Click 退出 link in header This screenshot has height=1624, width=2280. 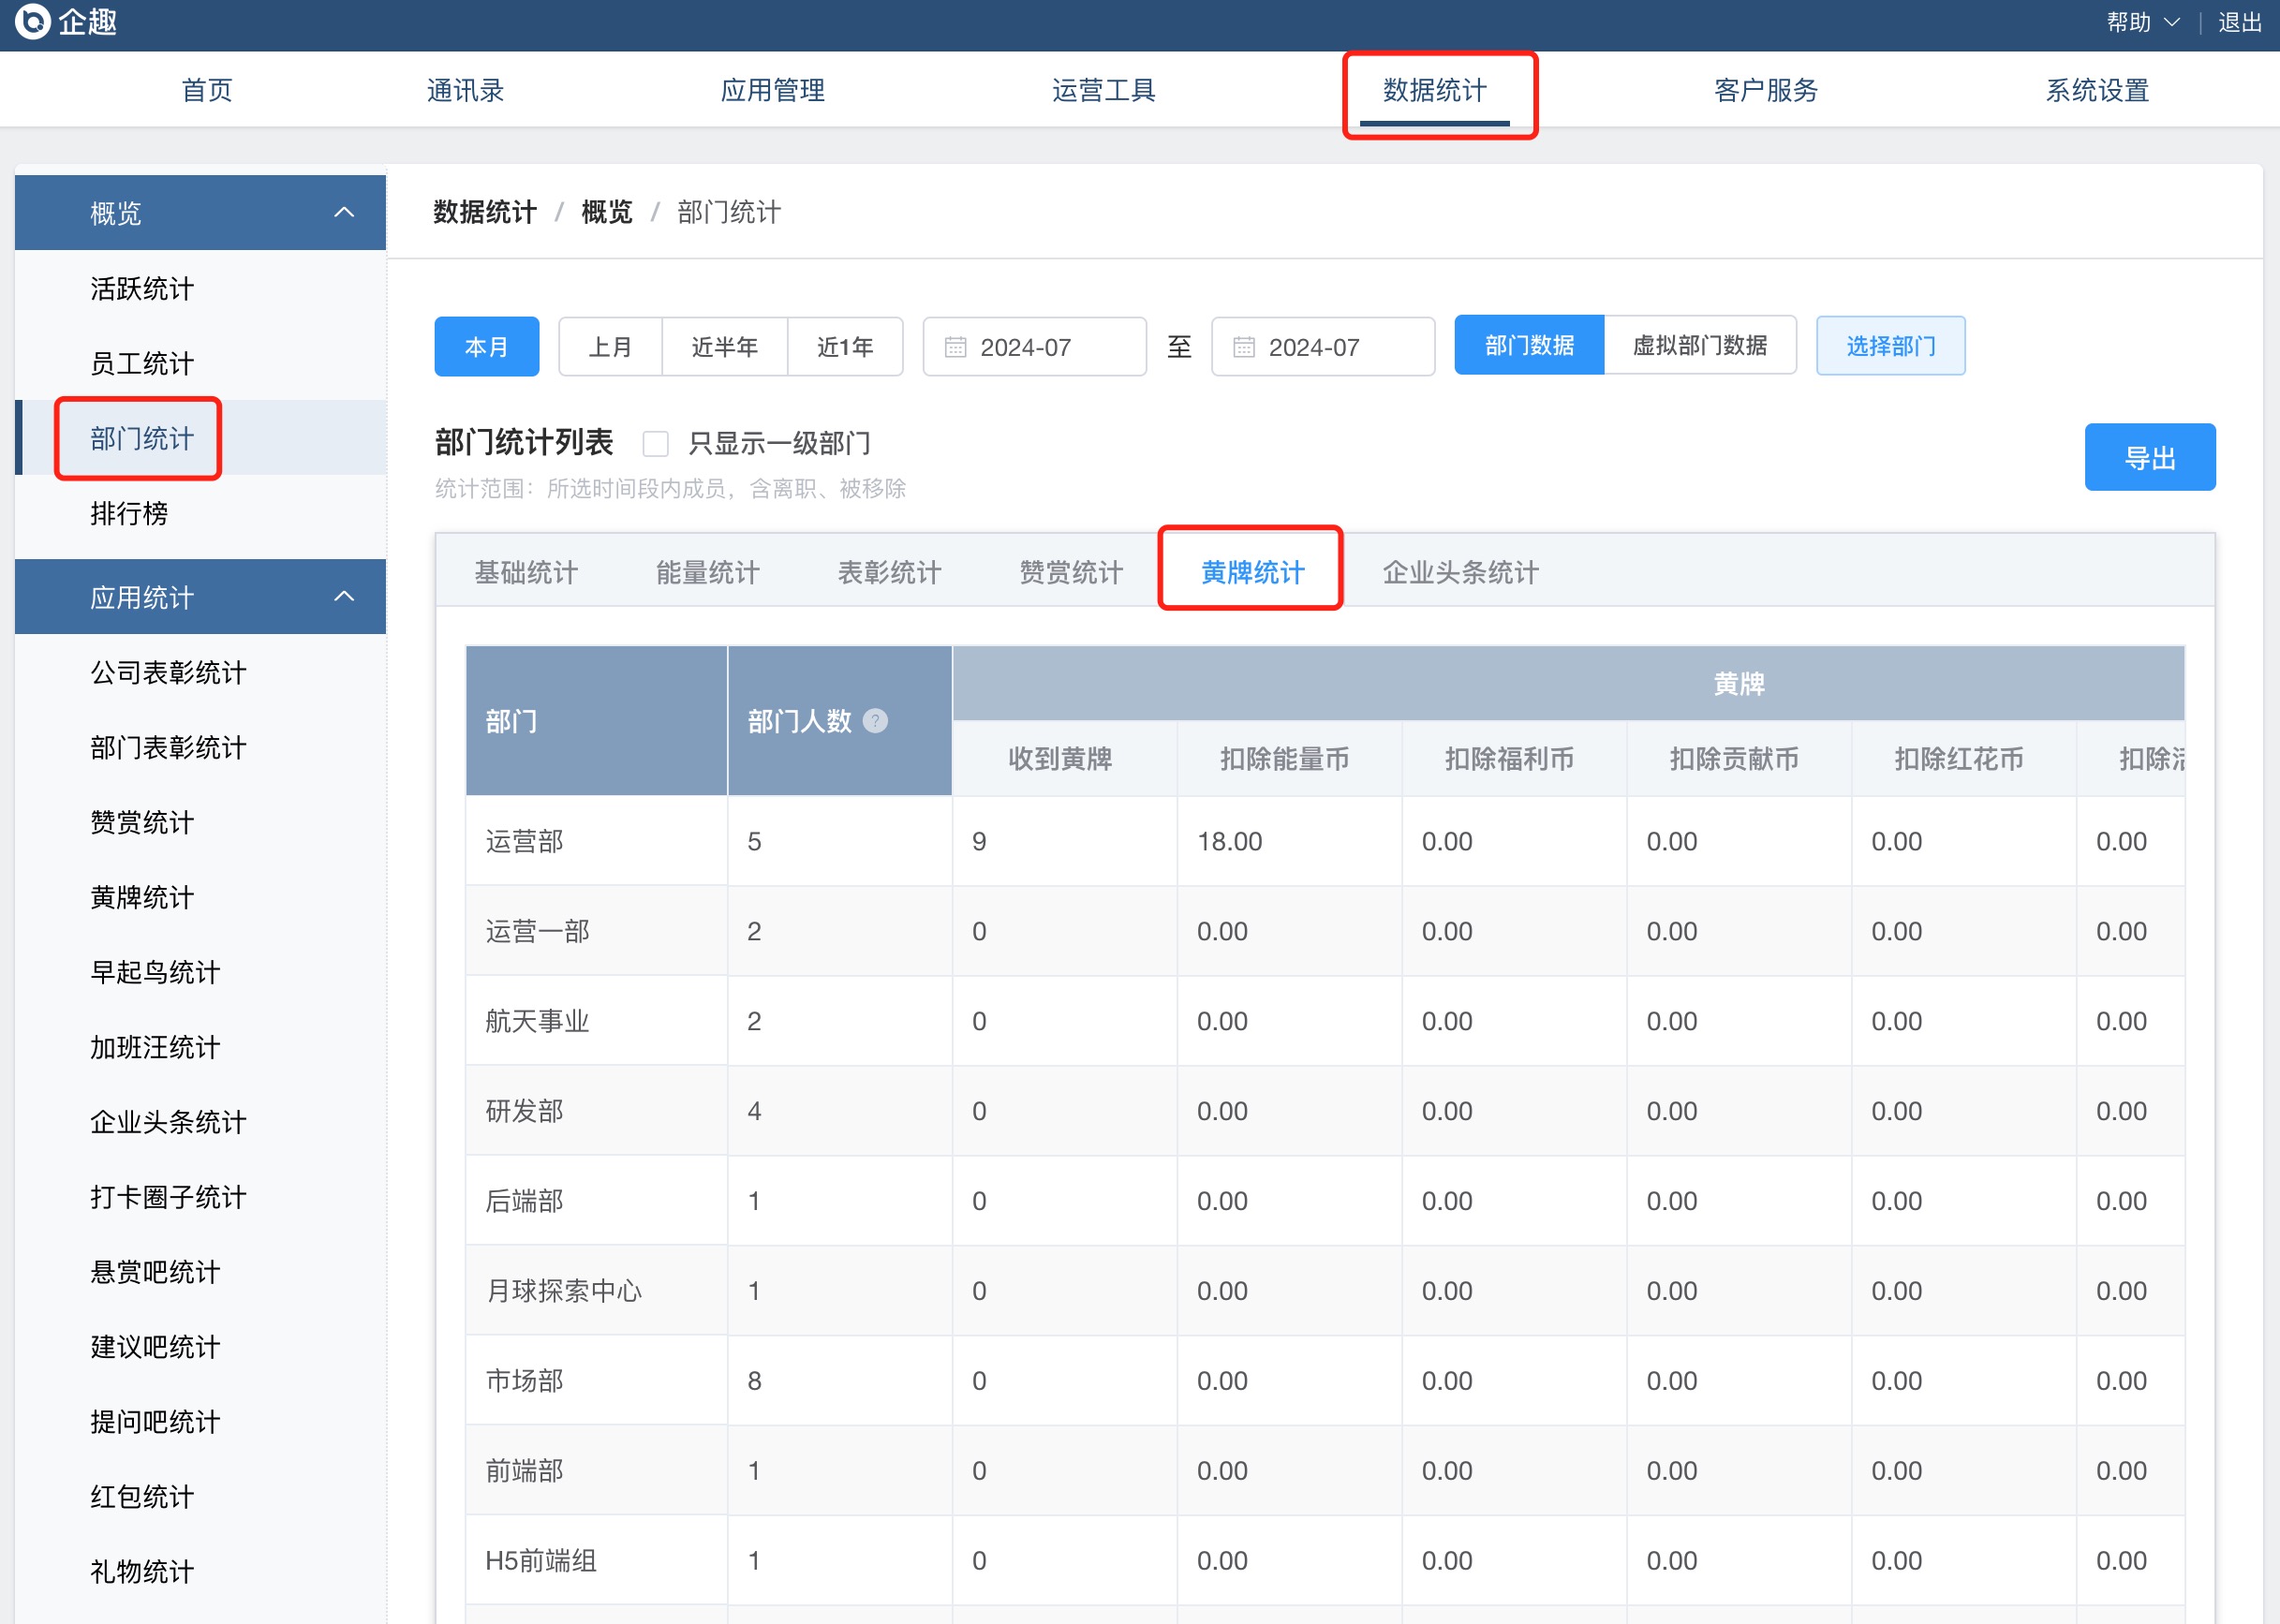pyautogui.click(x=2239, y=22)
